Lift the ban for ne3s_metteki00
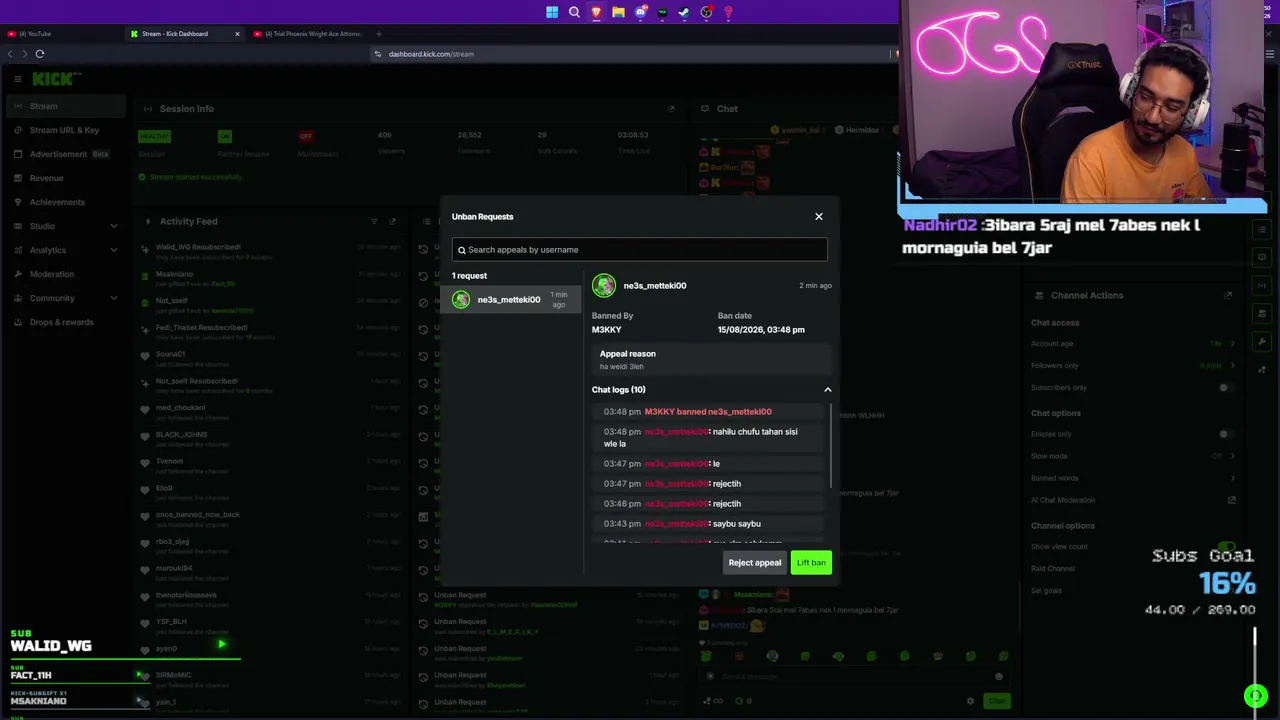The width and height of the screenshot is (1280, 720). 811,563
